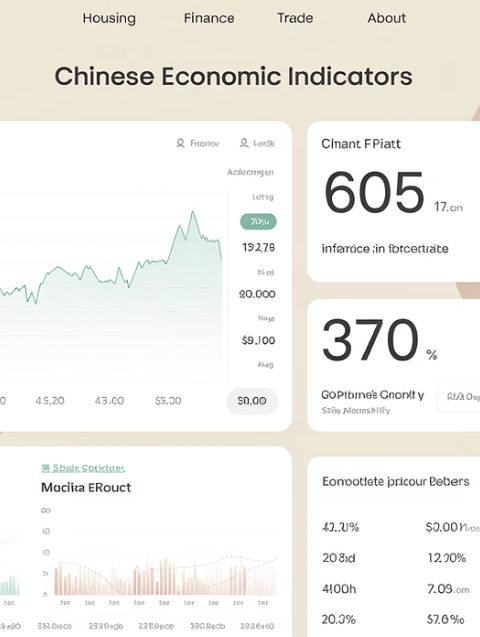Open the Housing menu item

click(x=109, y=18)
